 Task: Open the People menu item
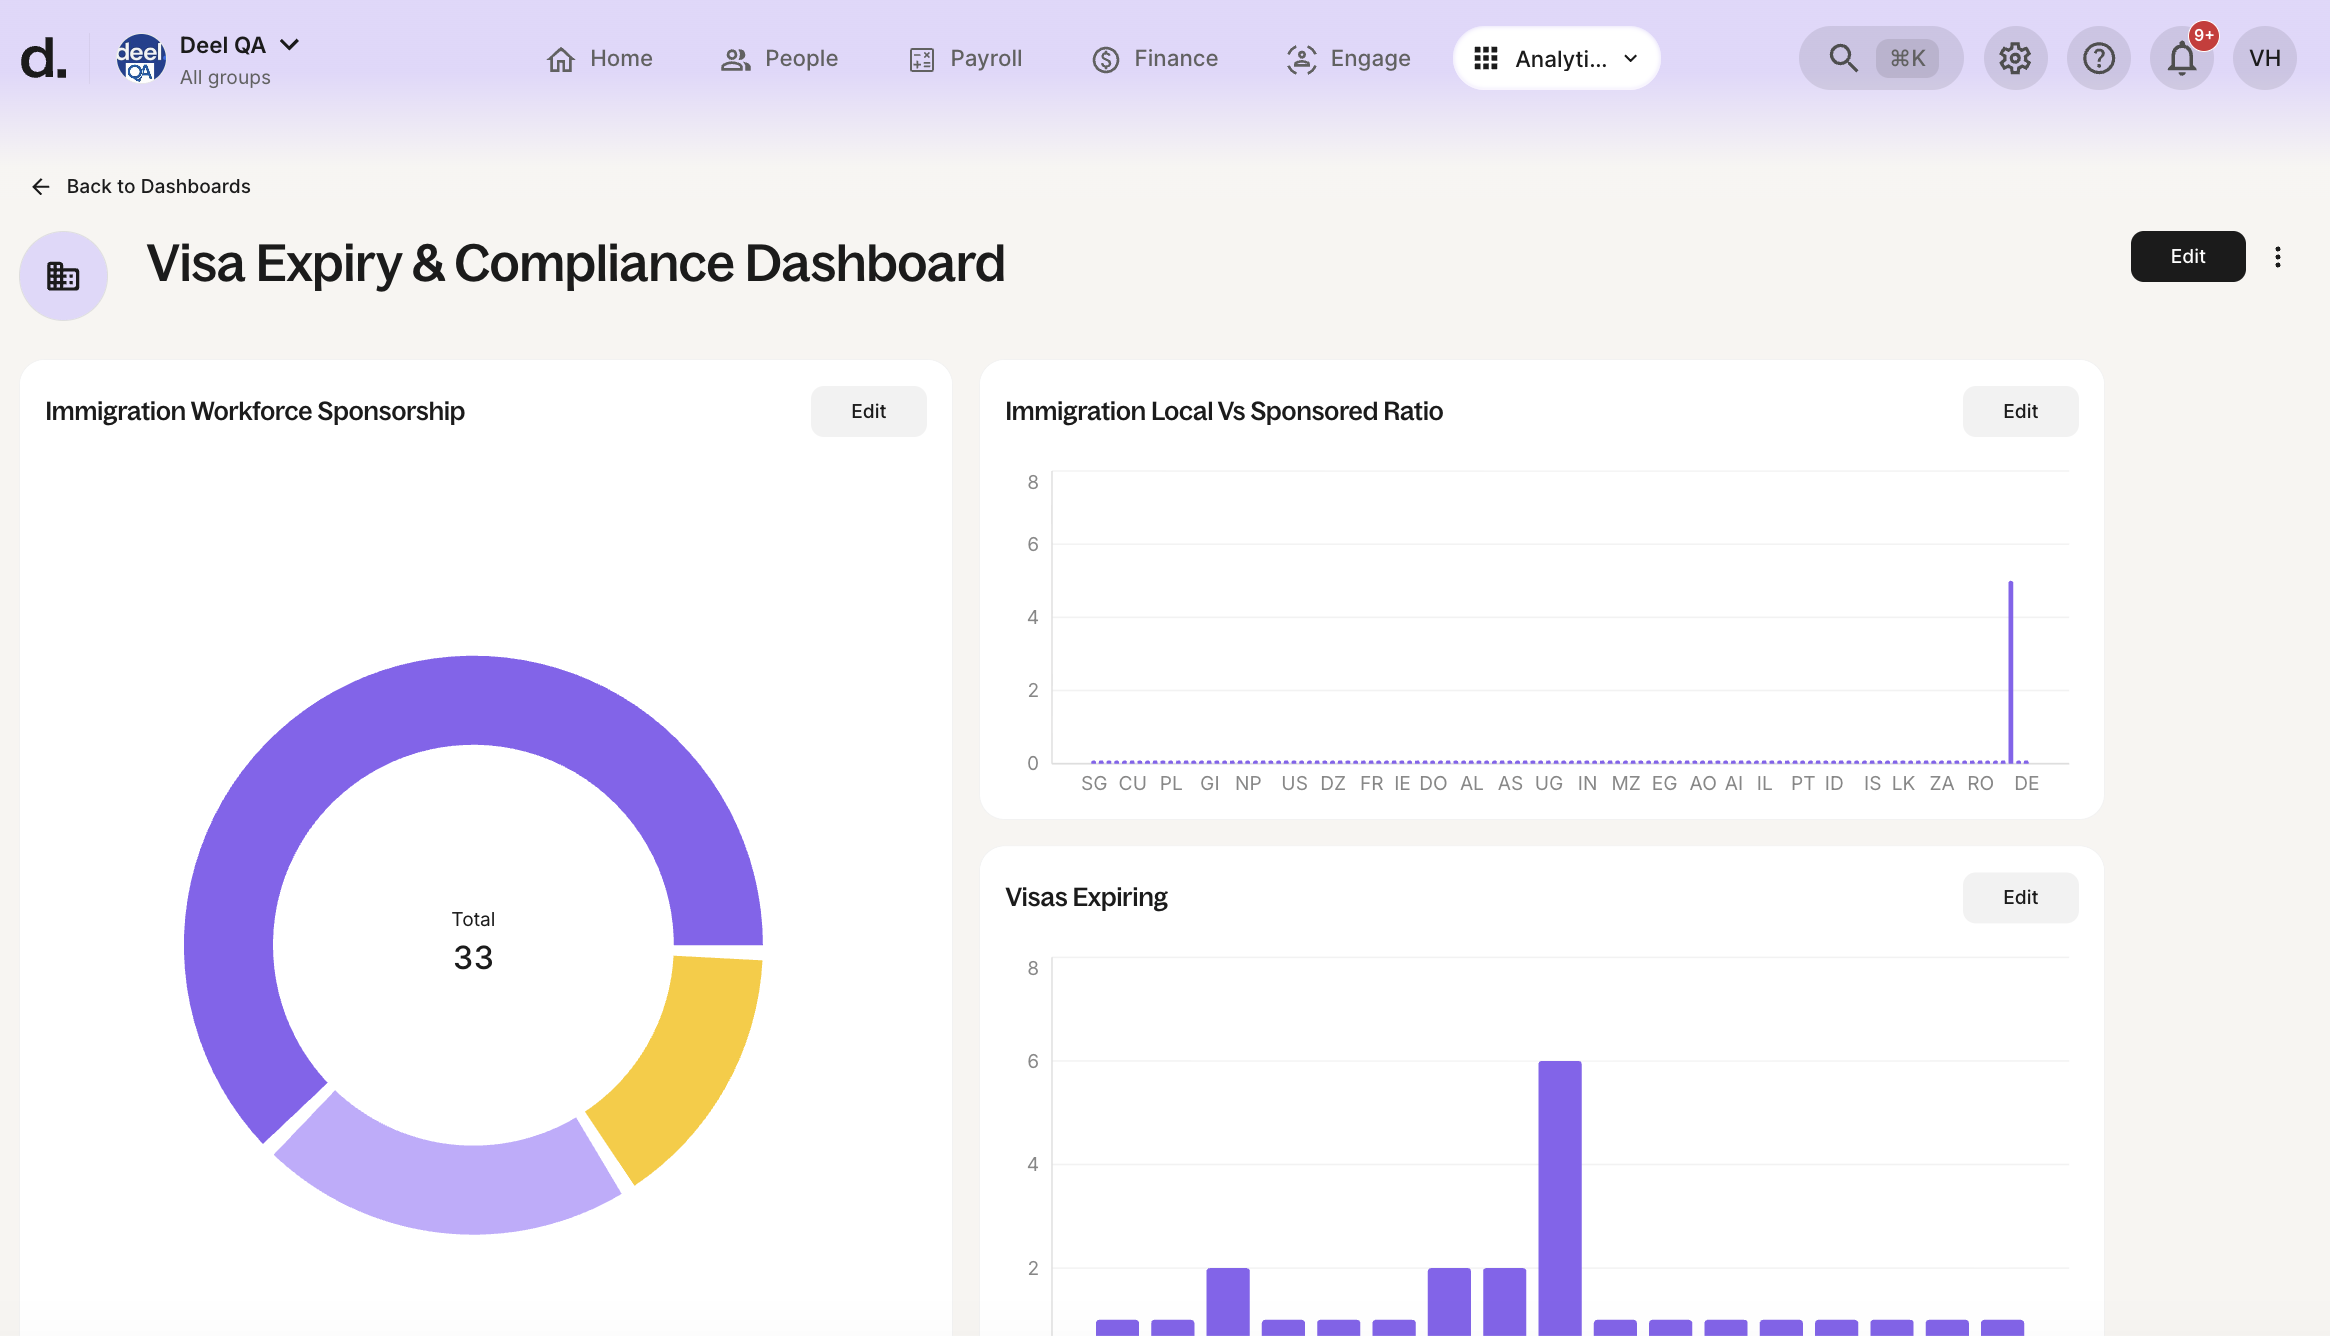[779, 58]
